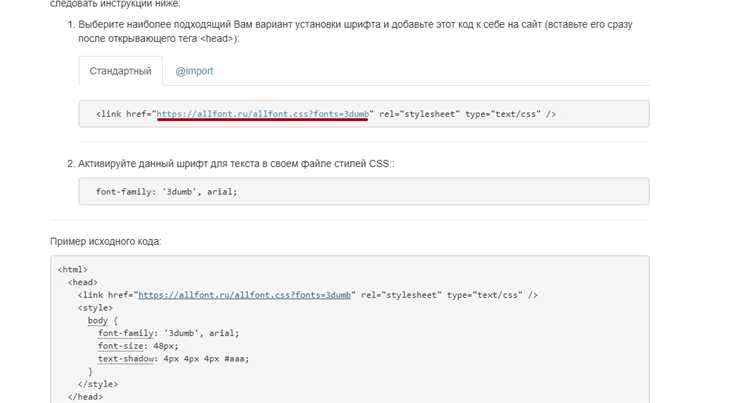Click the opening <html> tag line
The width and height of the screenshot is (750, 403).
tap(73, 270)
